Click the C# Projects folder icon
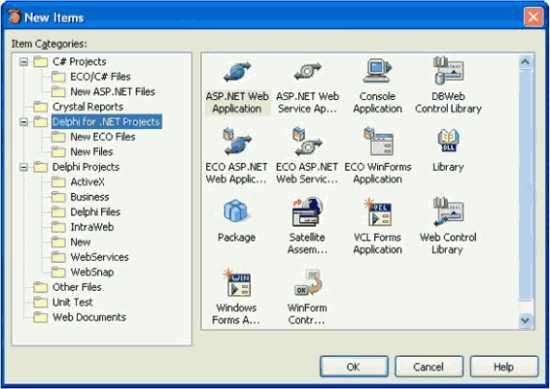The width and height of the screenshot is (550, 389). click(41, 62)
